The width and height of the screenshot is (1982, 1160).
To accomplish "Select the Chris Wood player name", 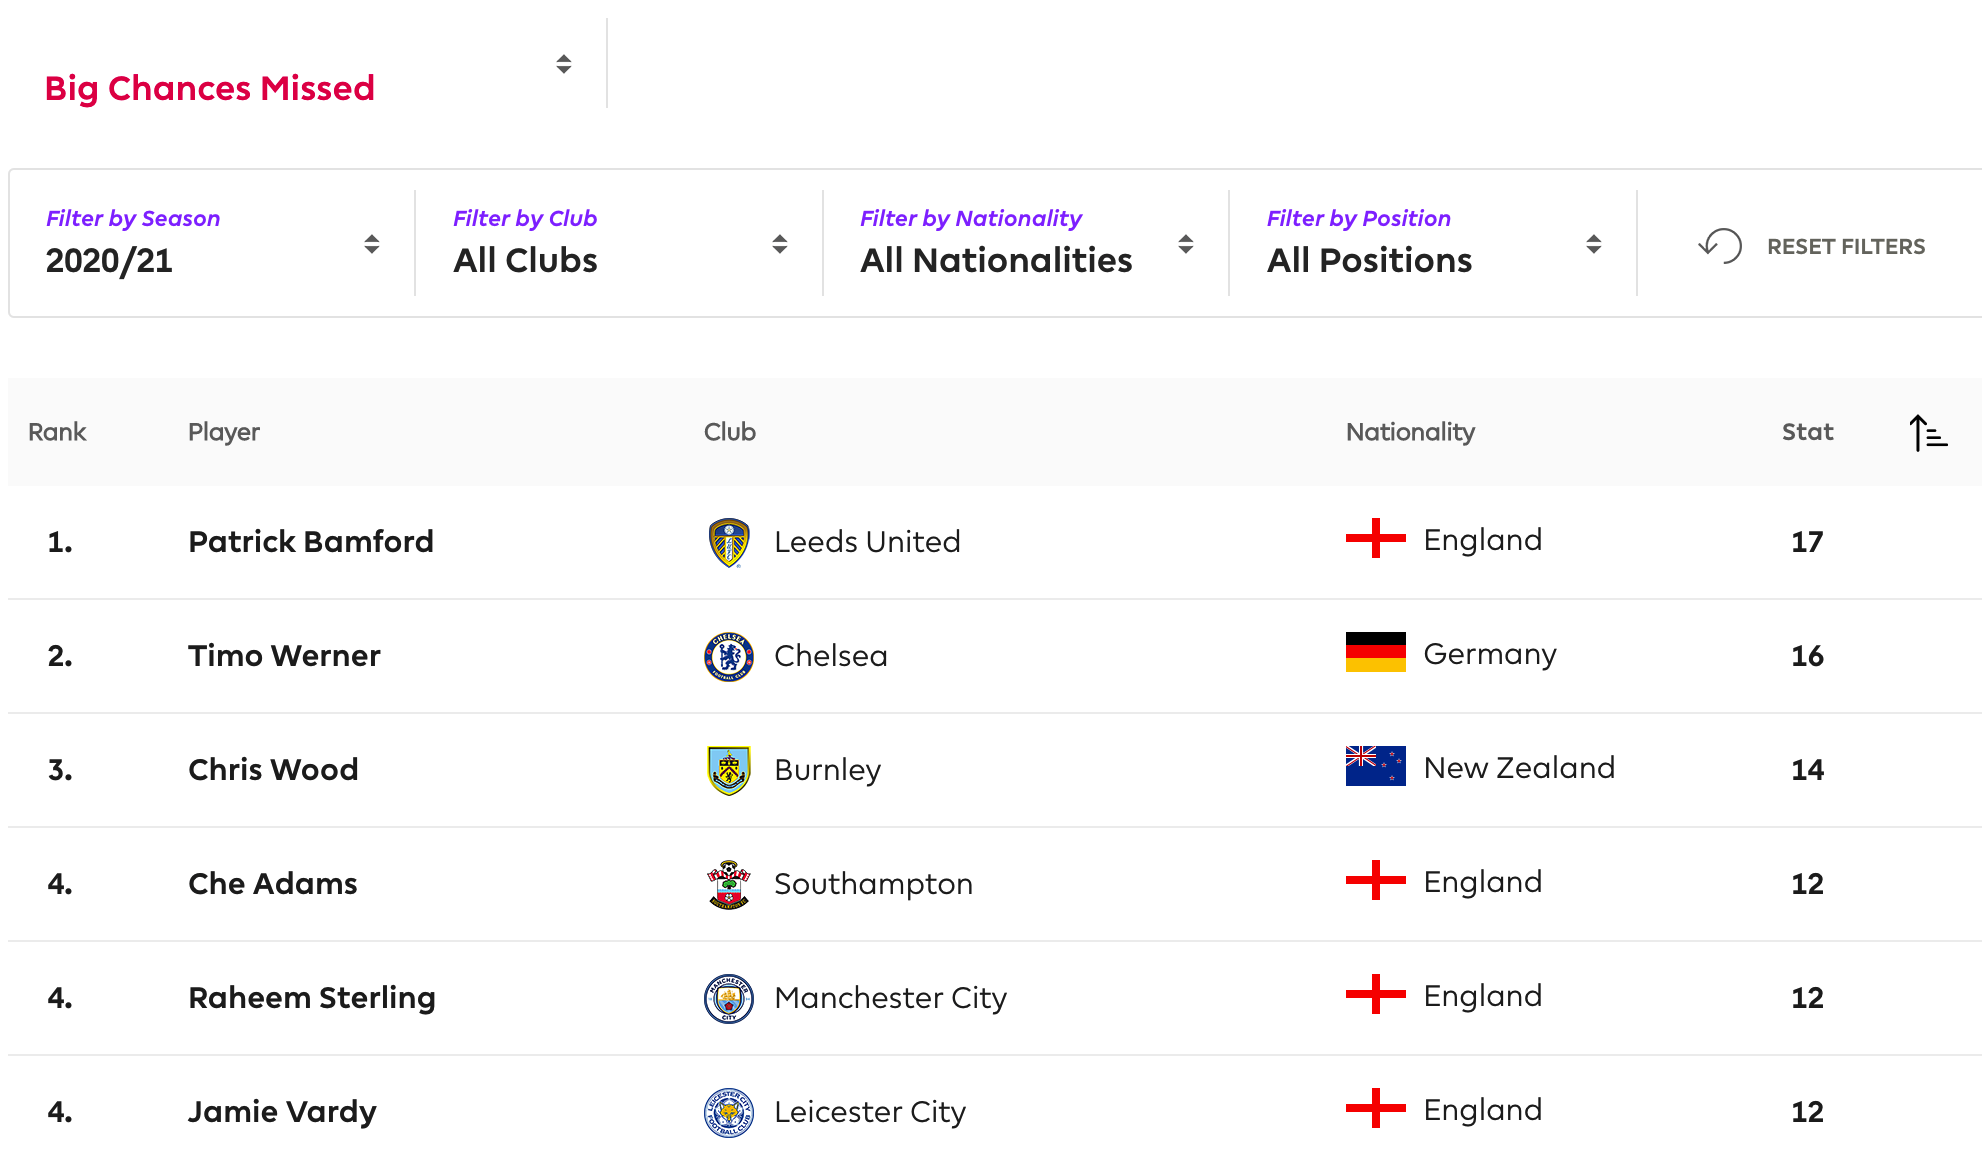I will point(273,770).
